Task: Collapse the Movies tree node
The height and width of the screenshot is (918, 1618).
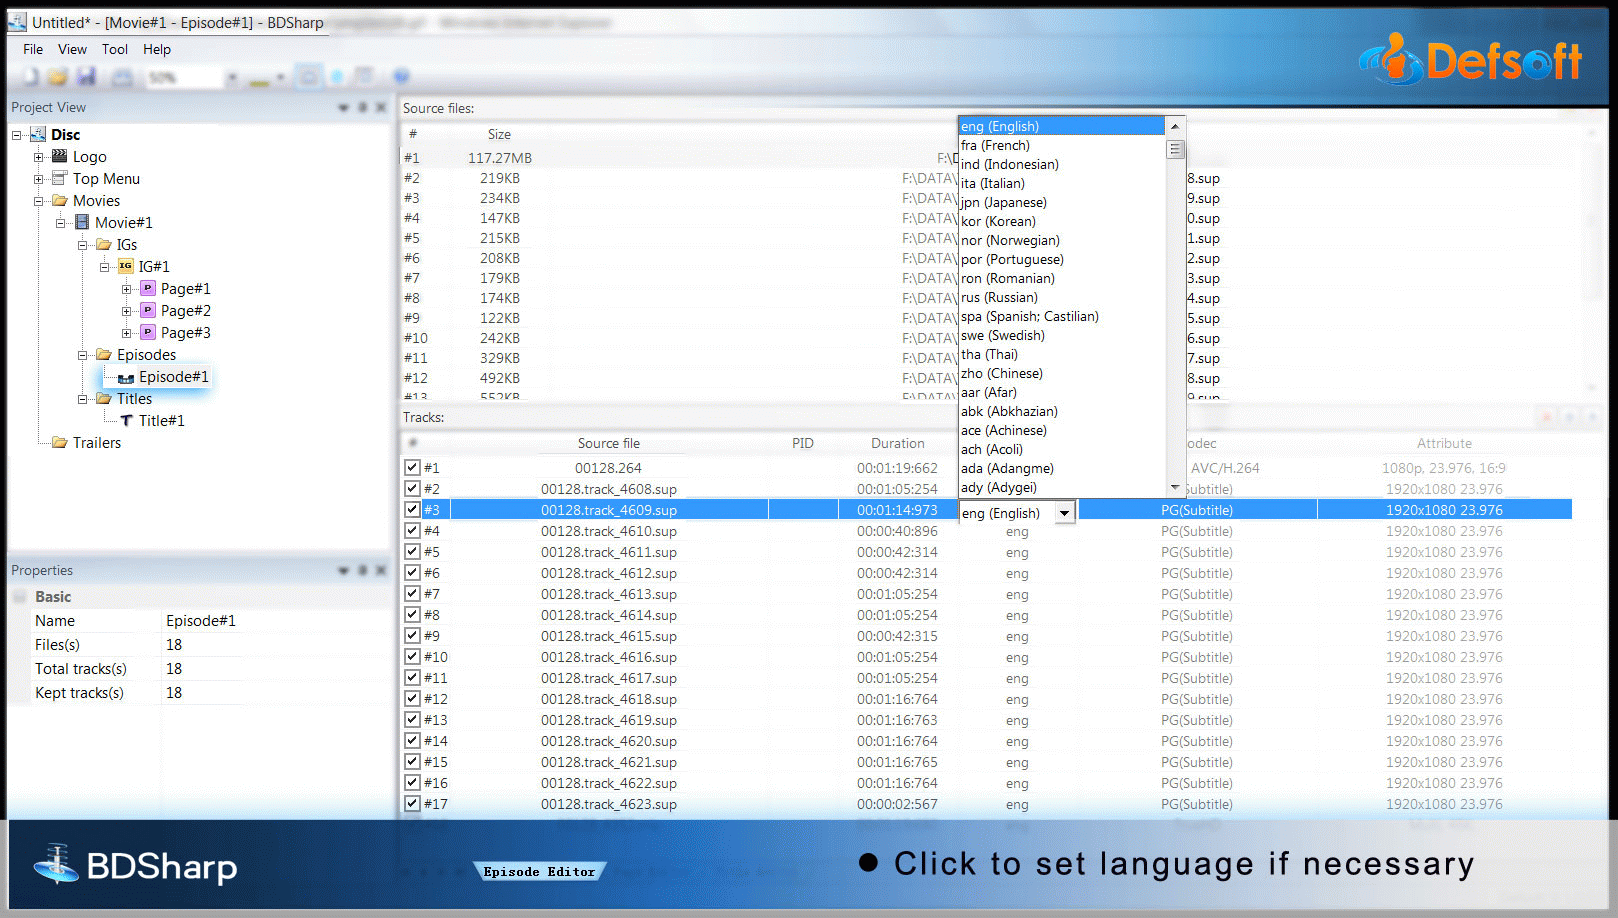Action: (38, 200)
